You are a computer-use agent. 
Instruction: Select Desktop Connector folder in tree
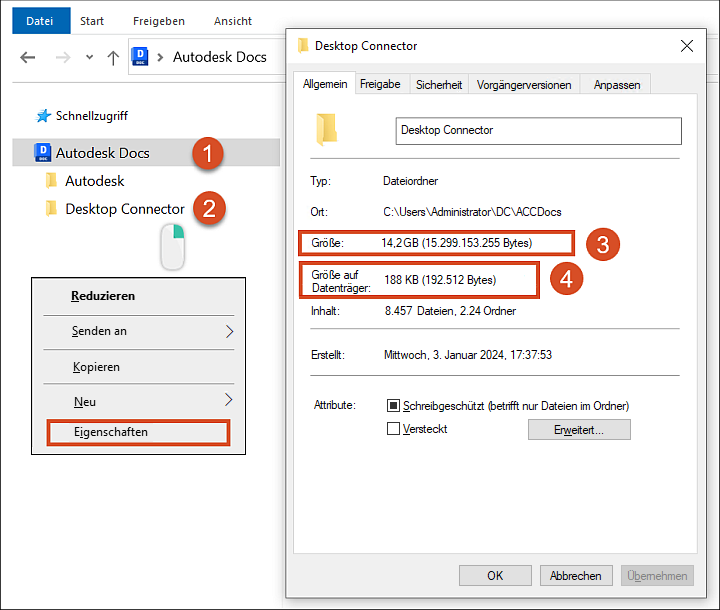pos(124,209)
